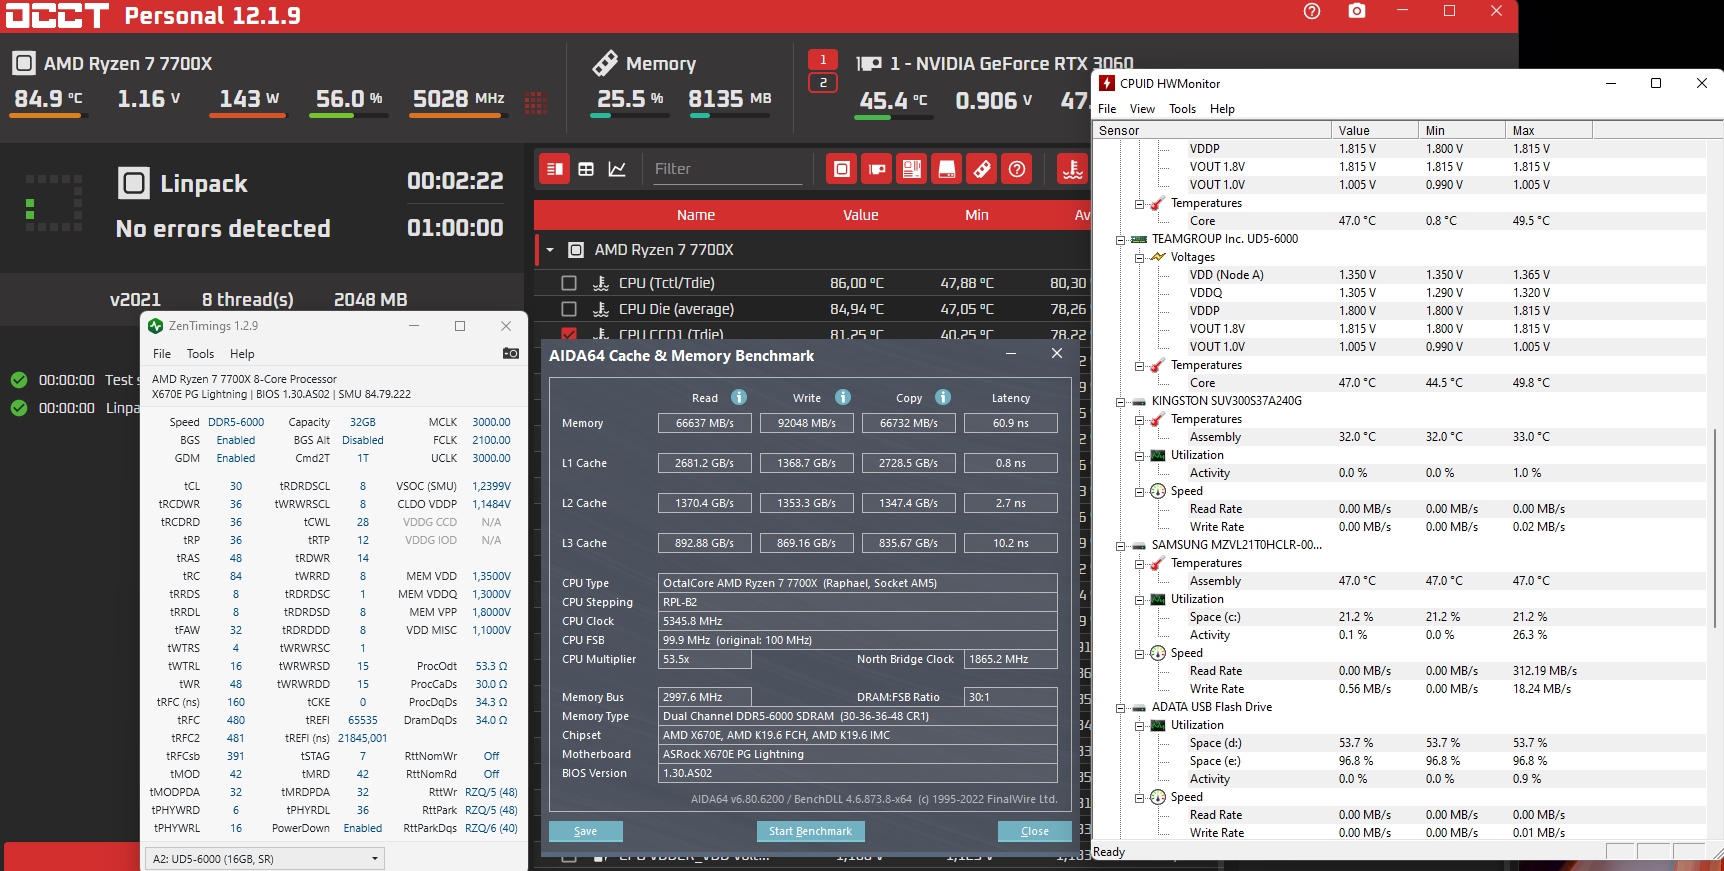The height and width of the screenshot is (871, 1724).
Task: Click the red CPU core grid icon
Action: [536, 101]
